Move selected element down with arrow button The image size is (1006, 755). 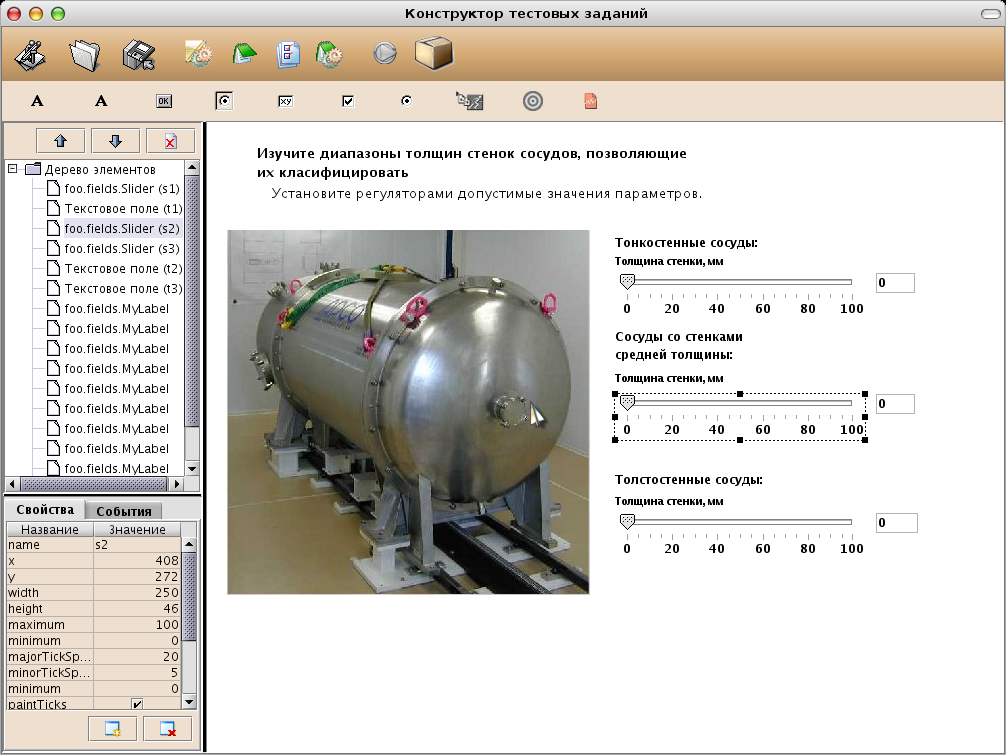[x=115, y=140]
